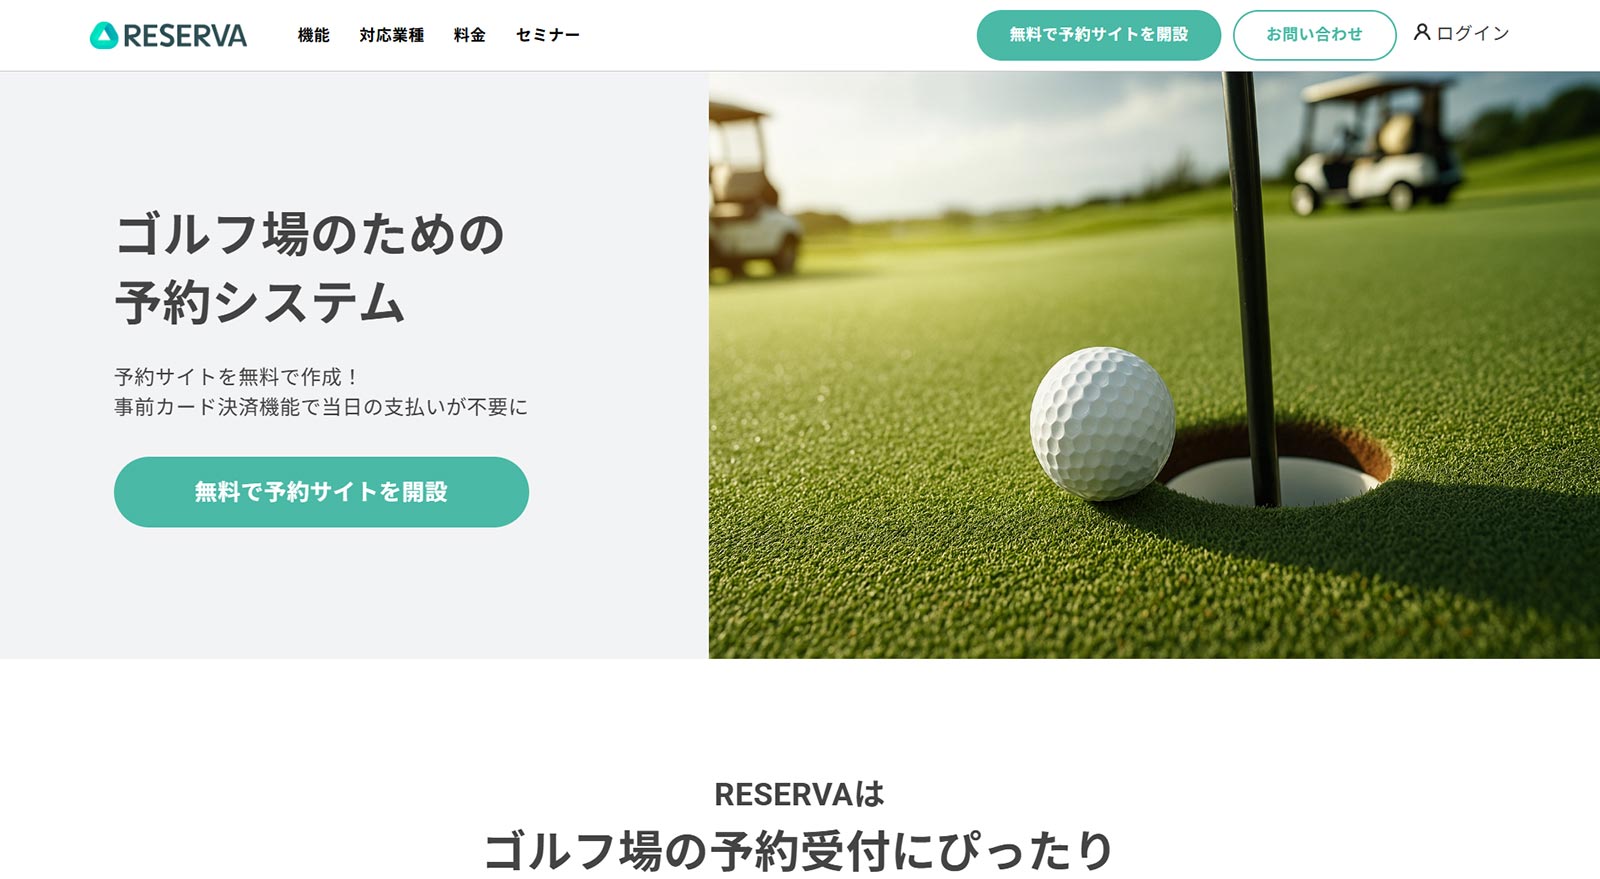Click the RESERVAは section subtitle
The height and width of the screenshot is (879, 1600).
799,795
